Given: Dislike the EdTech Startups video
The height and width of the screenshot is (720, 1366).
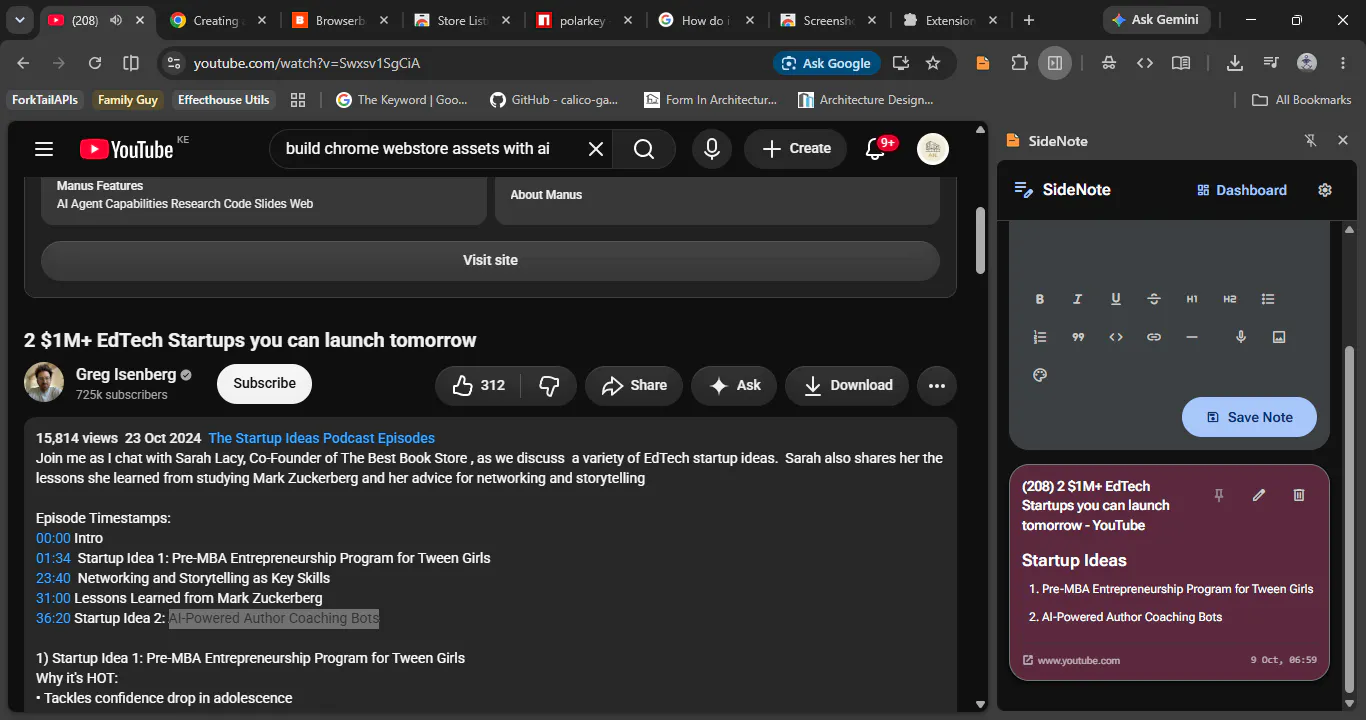Looking at the screenshot, I should [549, 385].
